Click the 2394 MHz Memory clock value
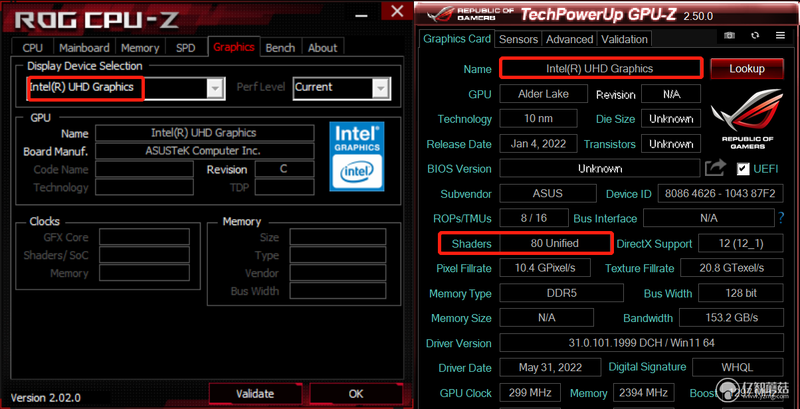The height and width of the screenshot is (409, 800). click(643, 393)
